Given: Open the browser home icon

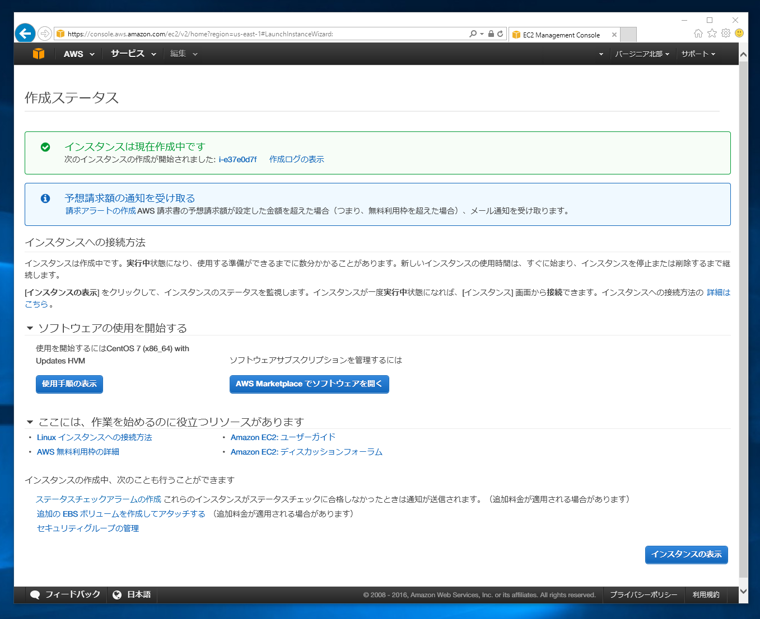Looking at the screenshot, I should (x=698, y=33).
